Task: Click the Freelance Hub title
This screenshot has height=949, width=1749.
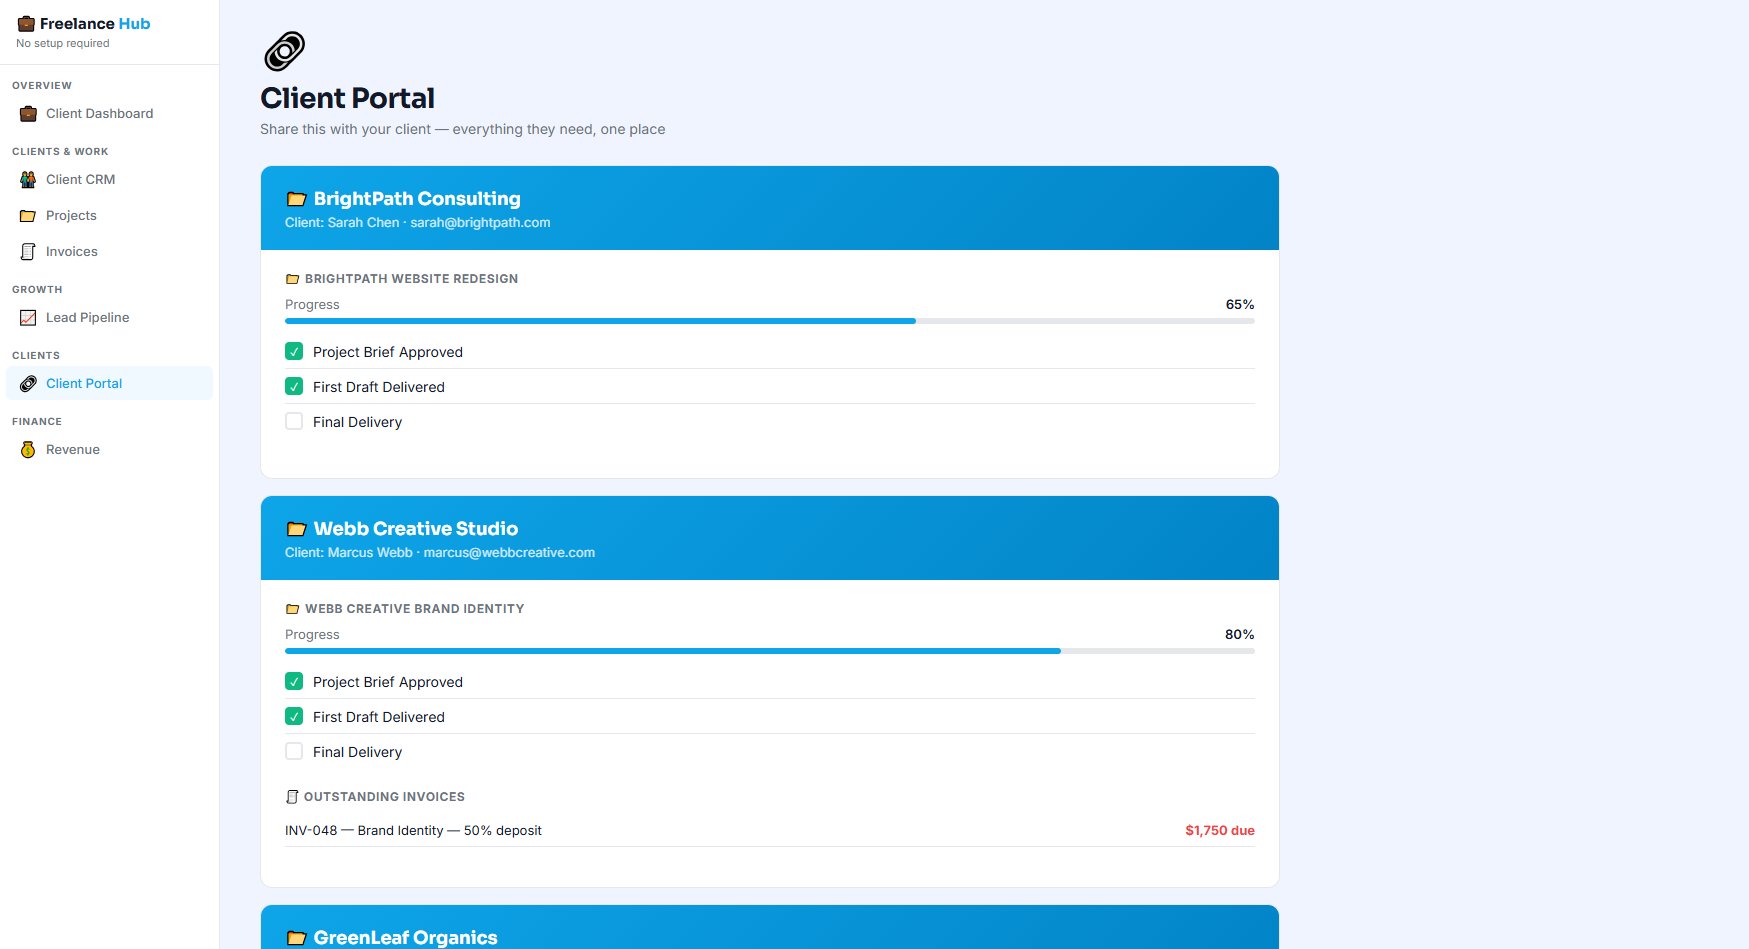Action: (95, 24)
